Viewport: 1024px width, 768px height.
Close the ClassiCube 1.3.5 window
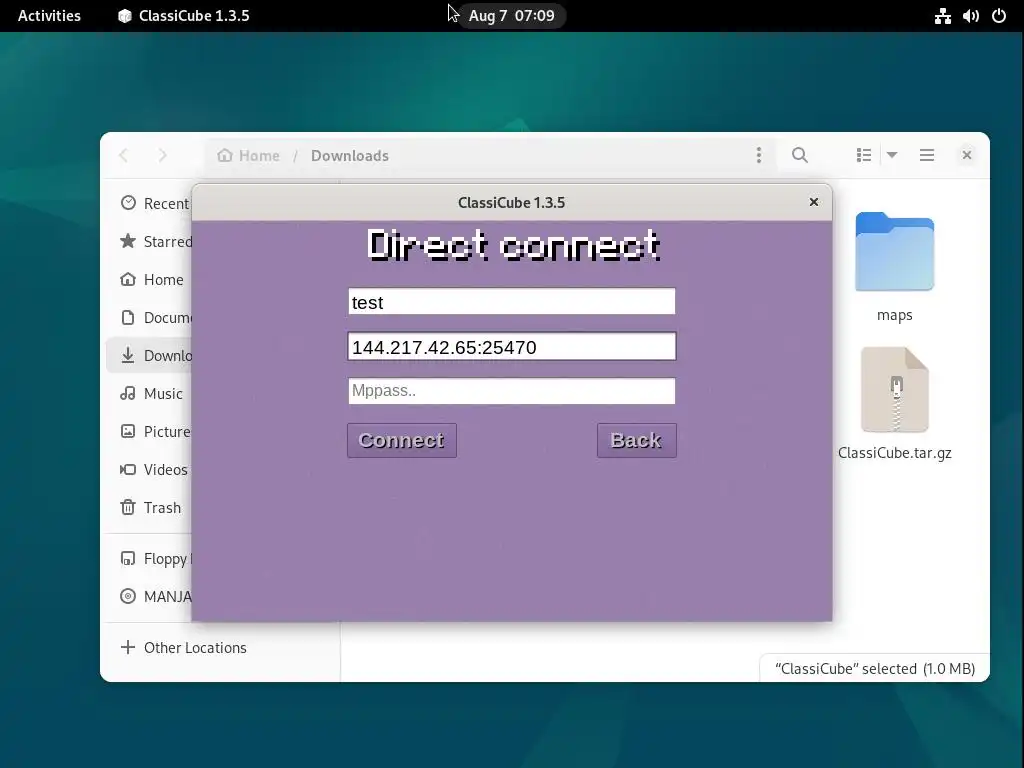tap(814, 202)
